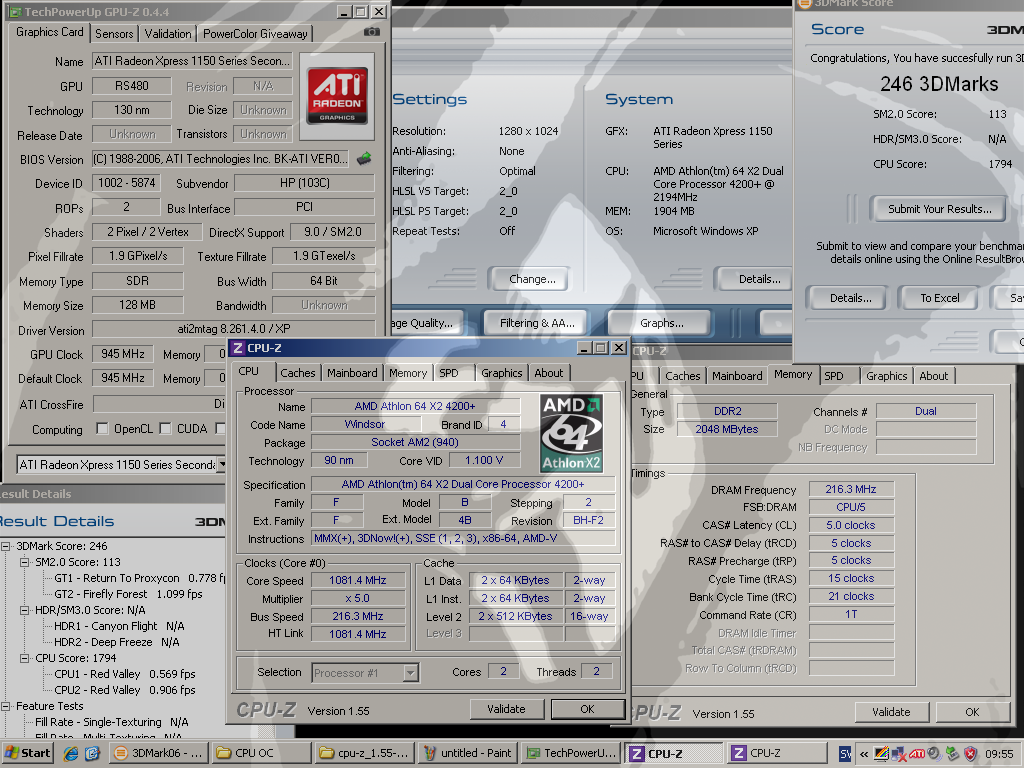This screenshot has height=768, width=1024.
Task: Collapse the Feature Tests tree node
Action: click(x=6, y=707)
